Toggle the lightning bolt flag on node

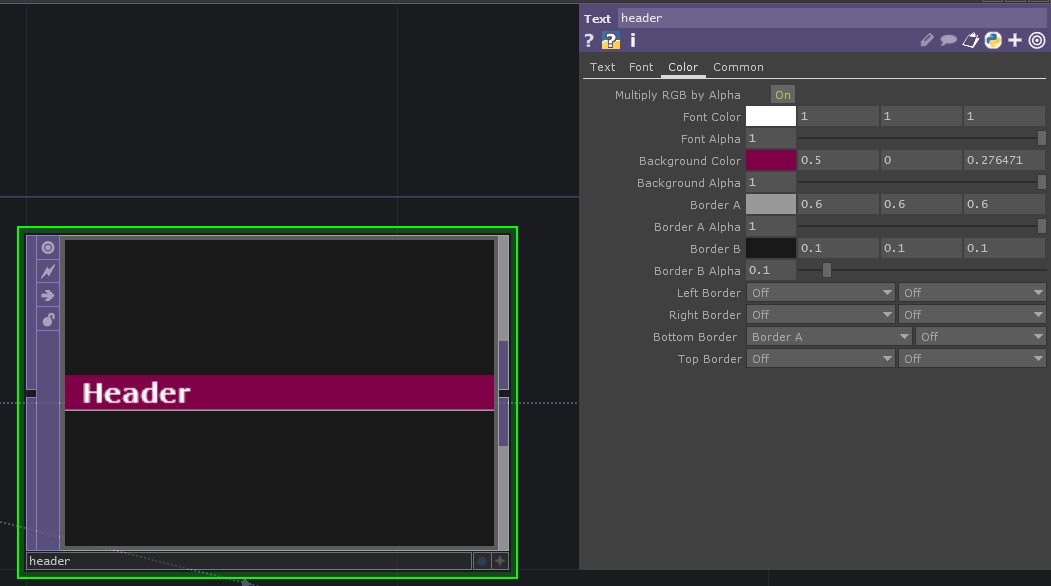[x=48, y=272]
